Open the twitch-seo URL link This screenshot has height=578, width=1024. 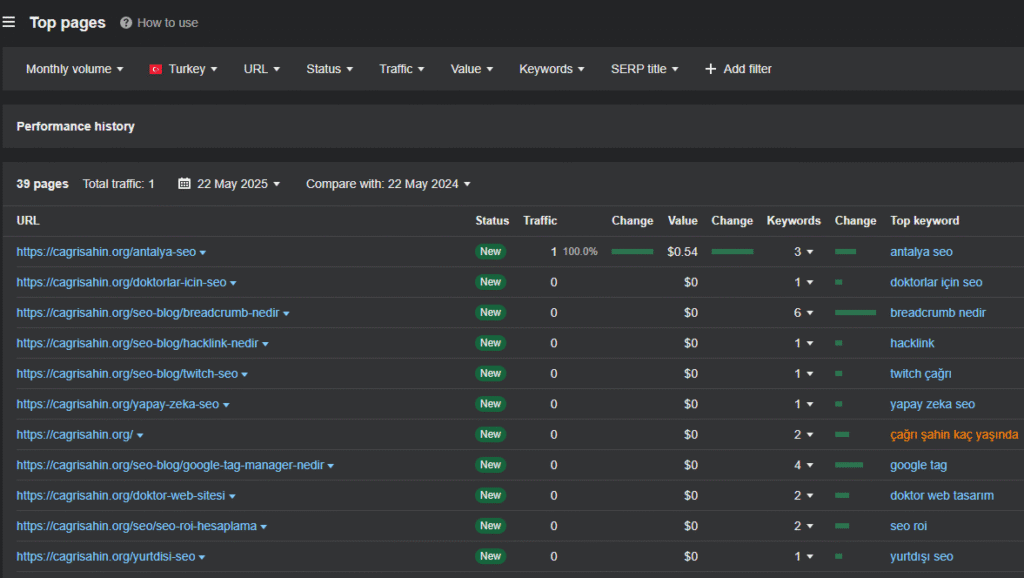pos(127,374)
